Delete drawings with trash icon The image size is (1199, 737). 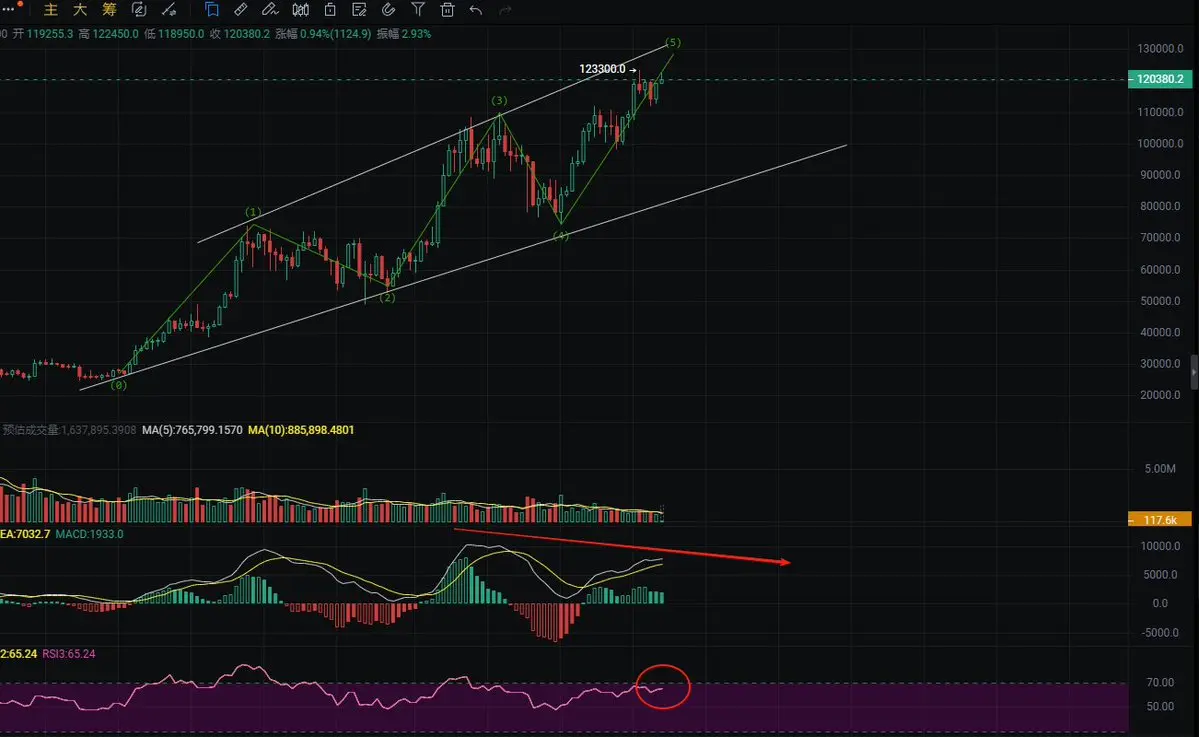click(447, 10)
